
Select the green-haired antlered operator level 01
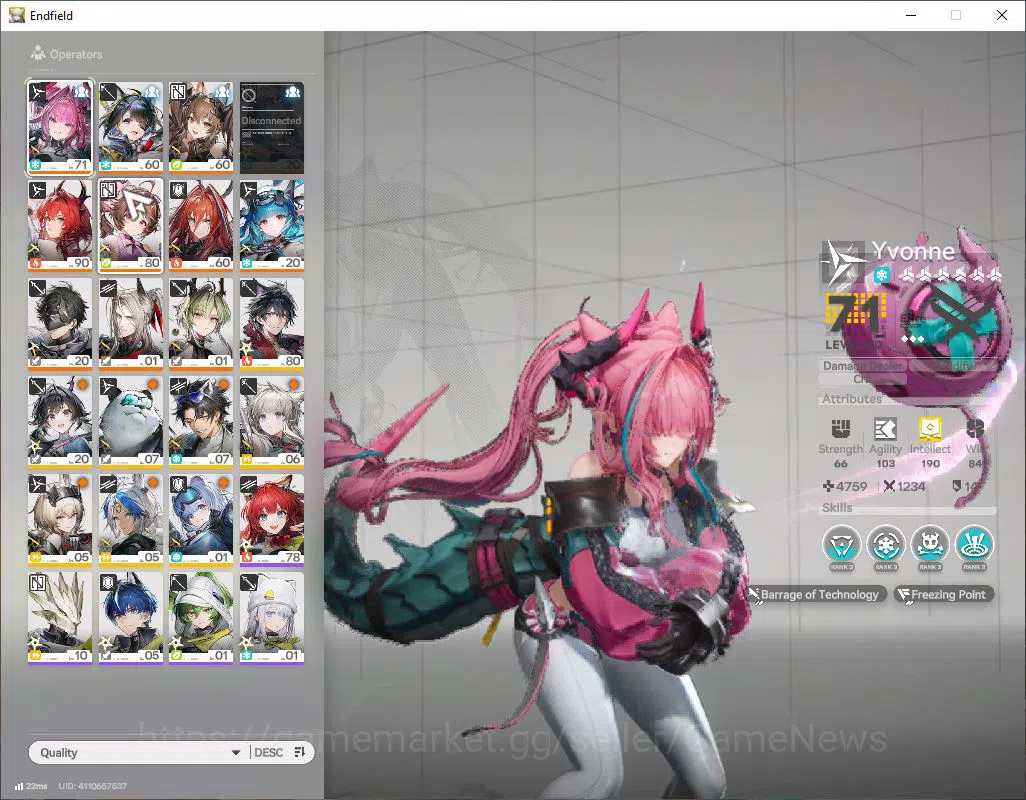coord(201,324)
